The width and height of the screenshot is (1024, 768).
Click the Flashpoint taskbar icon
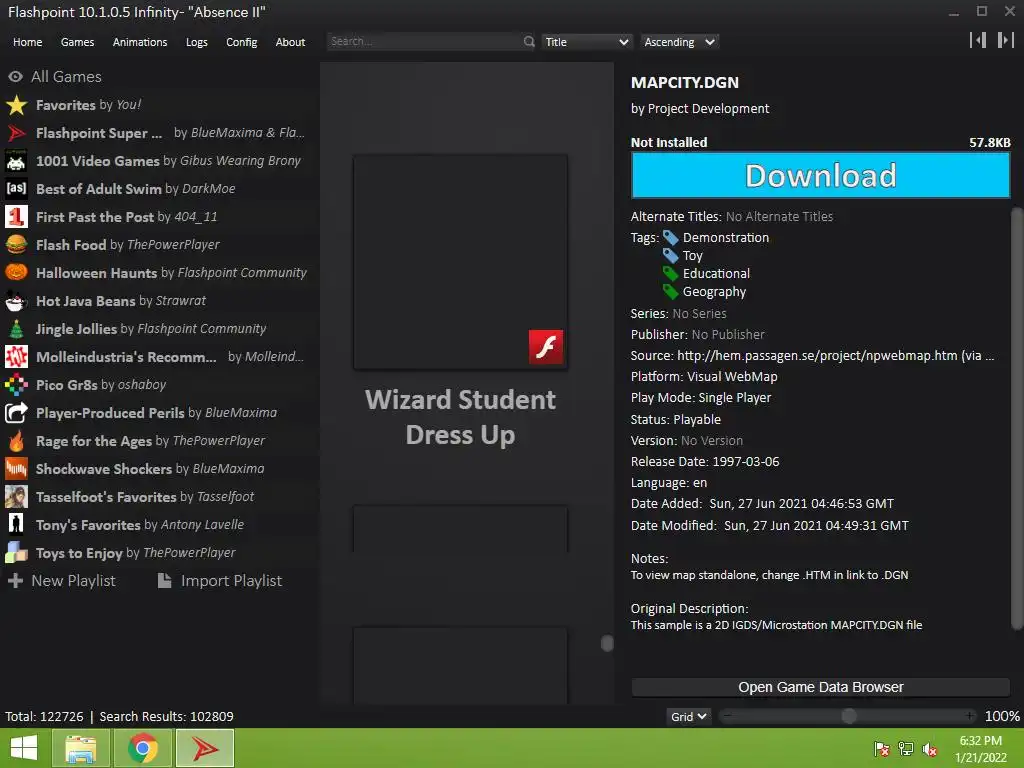point(204,748)
